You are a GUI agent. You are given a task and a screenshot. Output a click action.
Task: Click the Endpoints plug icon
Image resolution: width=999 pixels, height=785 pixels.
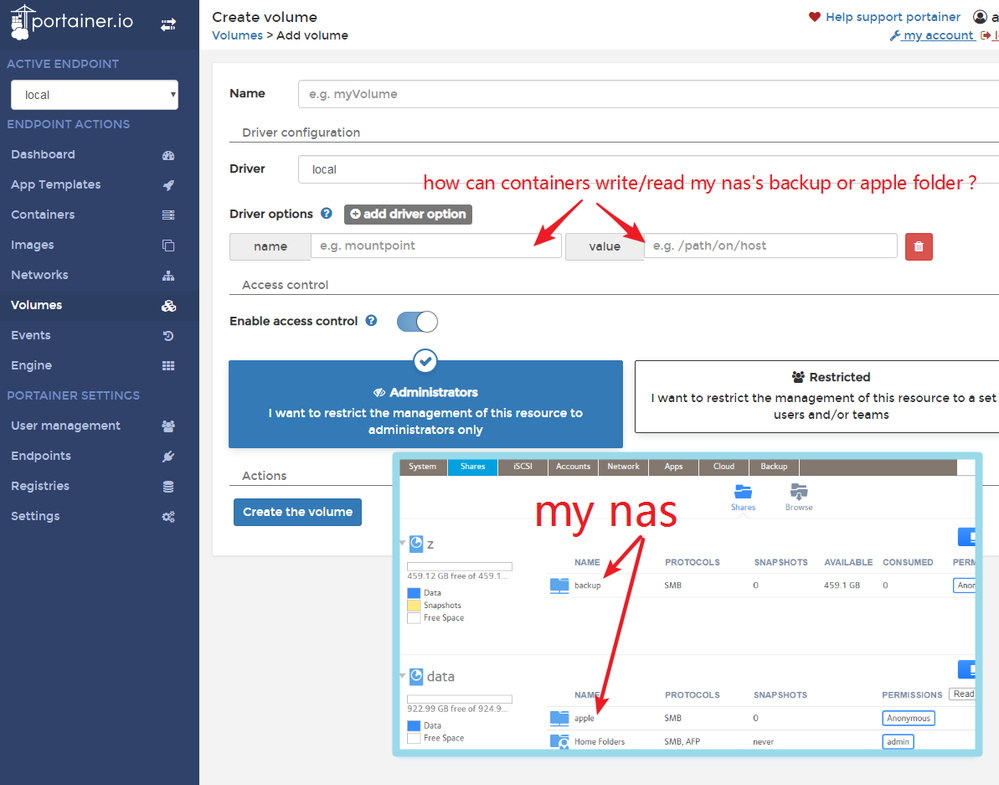[168, 456]
